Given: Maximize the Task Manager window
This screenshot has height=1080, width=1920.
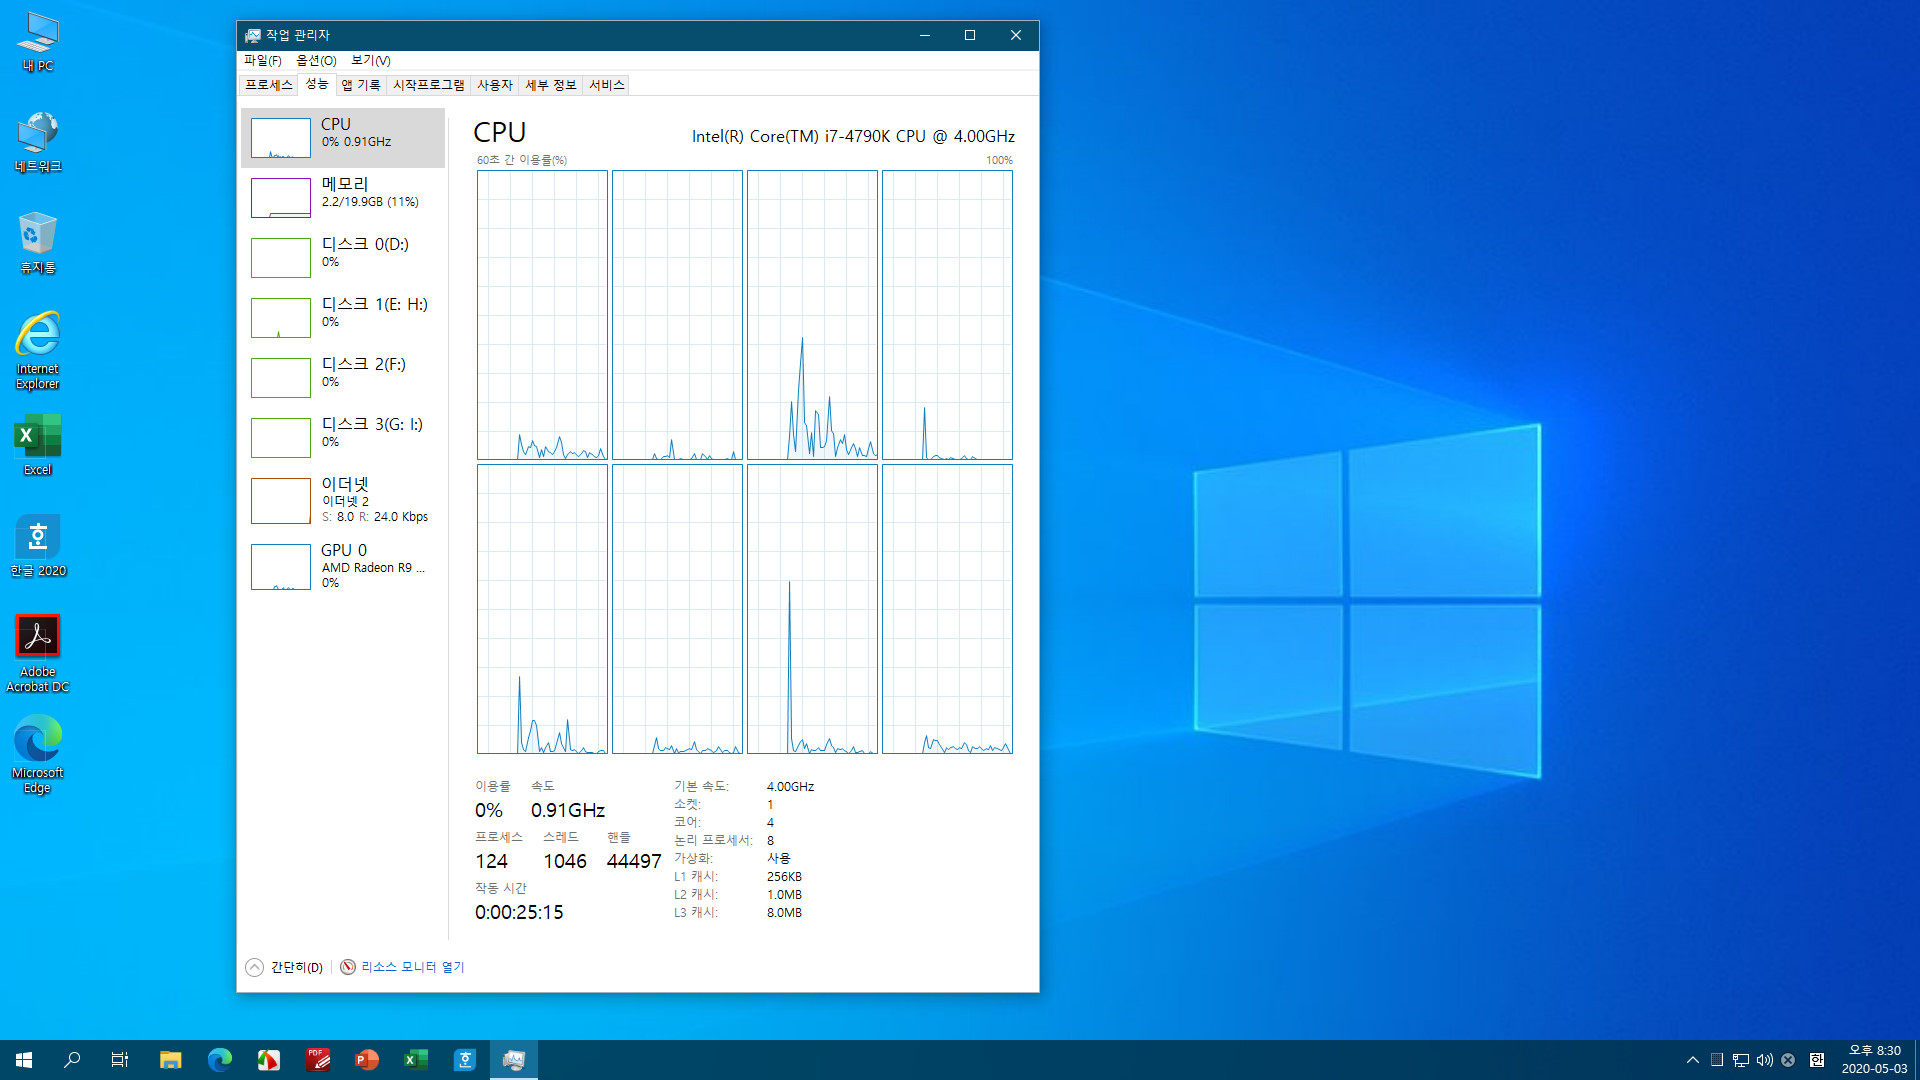Looking at the screenshot, I should (970, 35).
